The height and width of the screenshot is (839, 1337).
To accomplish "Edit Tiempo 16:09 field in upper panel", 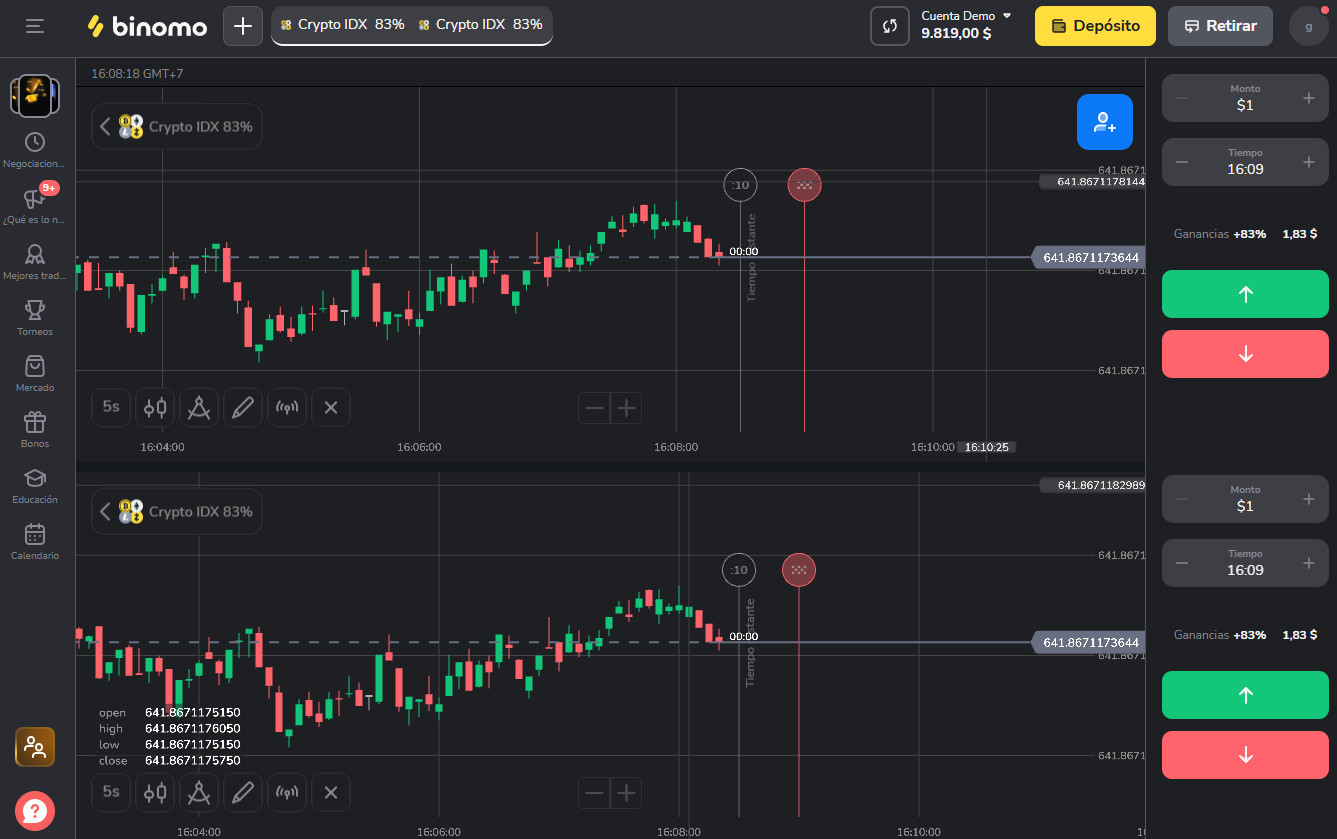I will click(1245, 162).
